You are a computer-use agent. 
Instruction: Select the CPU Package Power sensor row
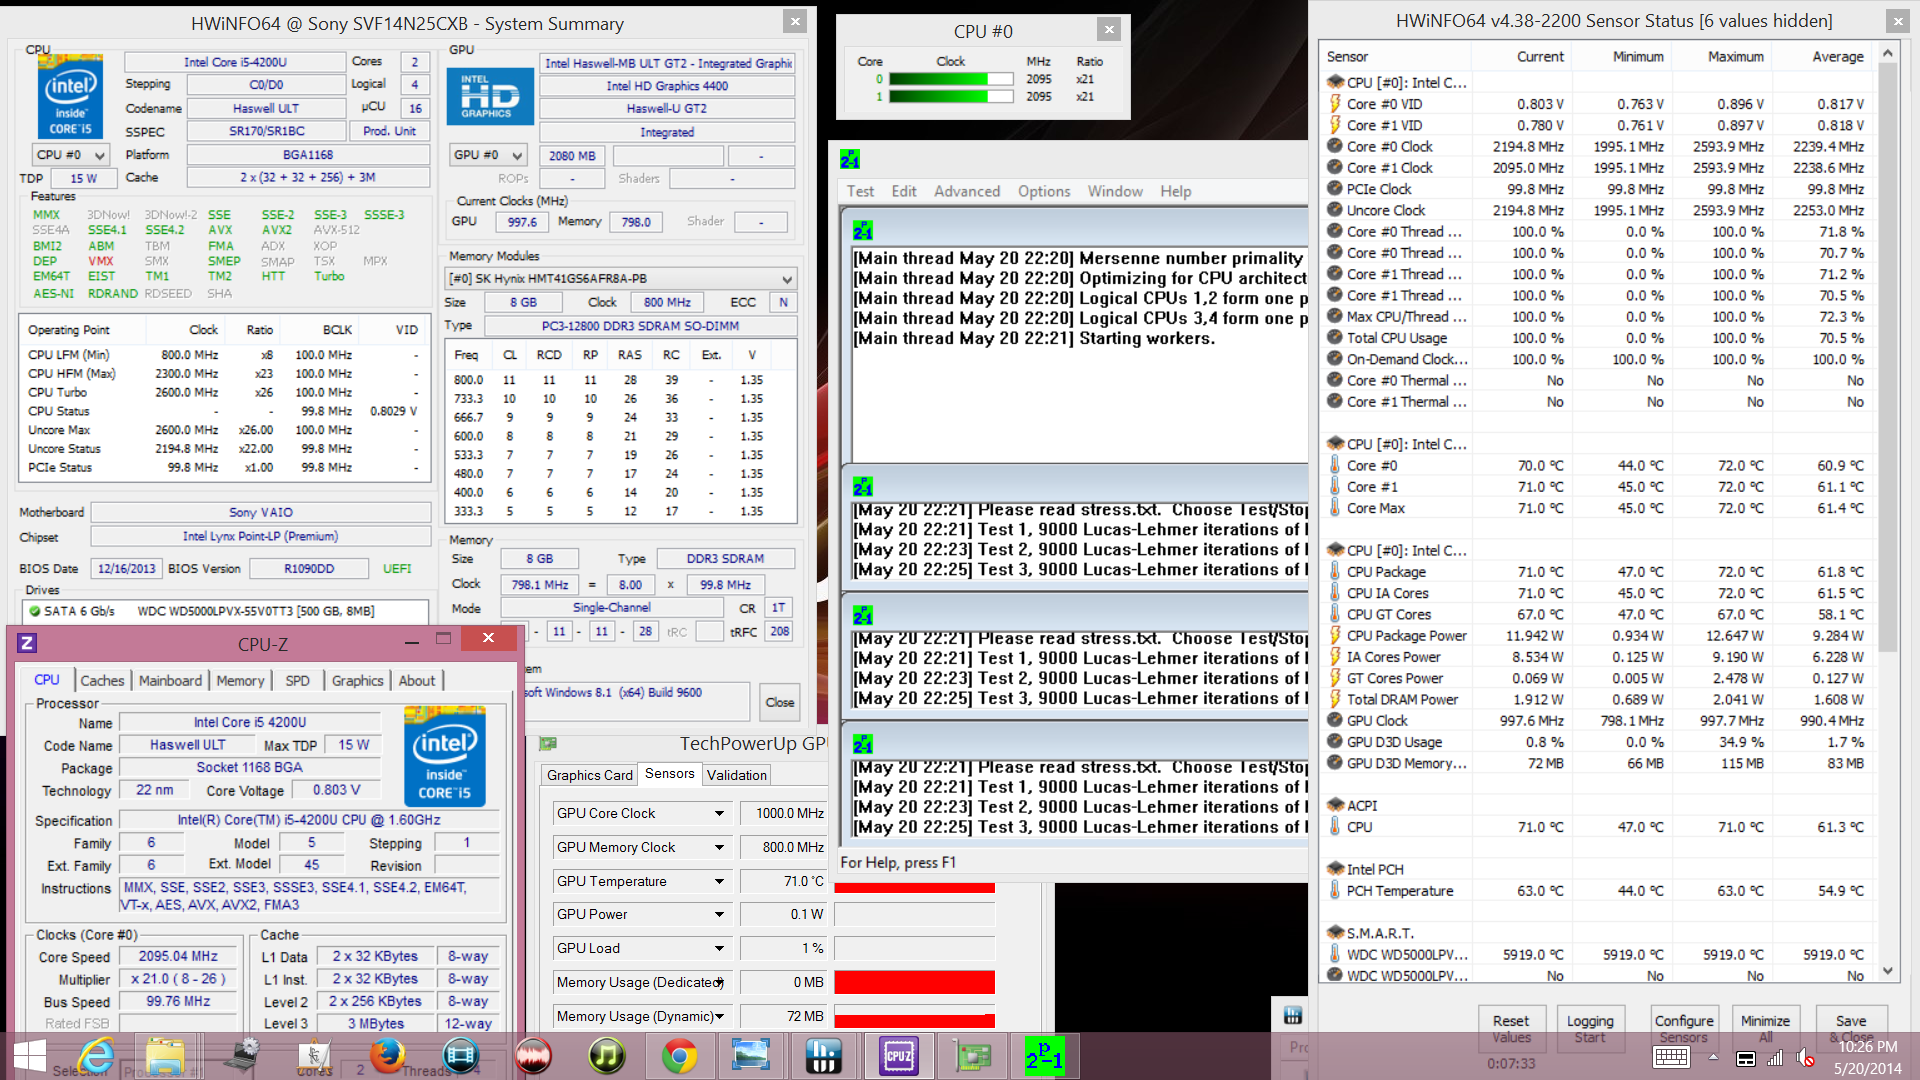pyautogui.click(x=1598, y=636)
